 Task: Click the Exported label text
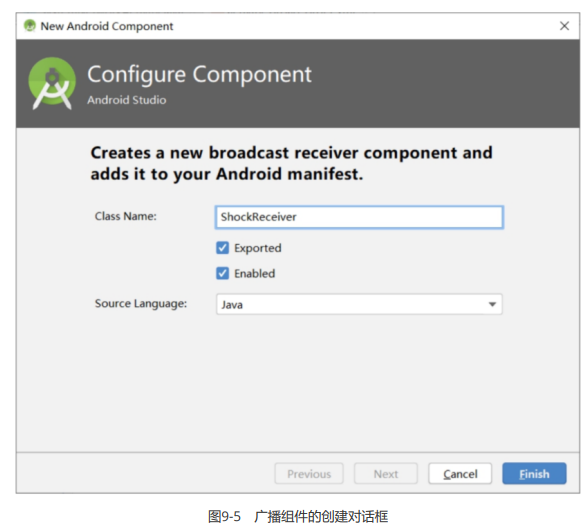(x=257, y=248)
